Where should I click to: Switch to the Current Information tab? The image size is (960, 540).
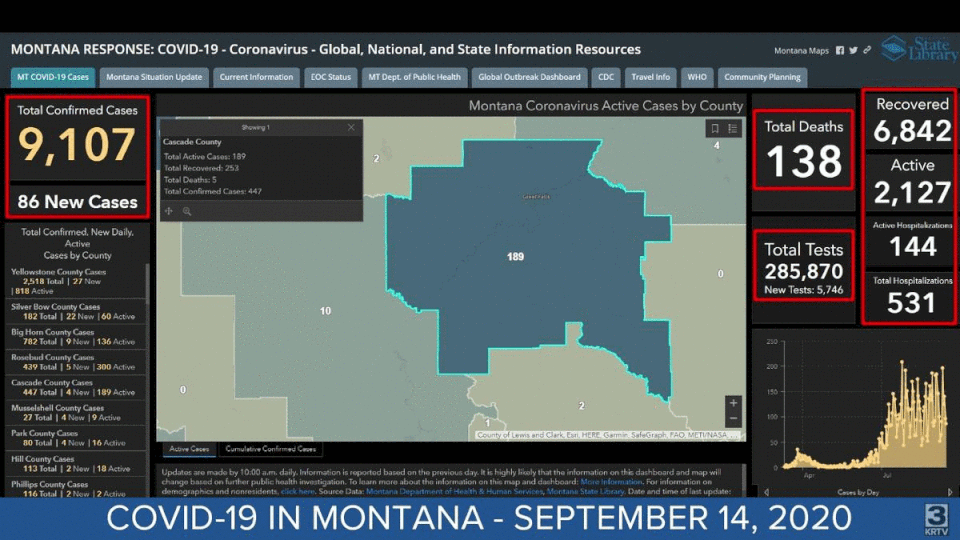click(x=256, y=77)
